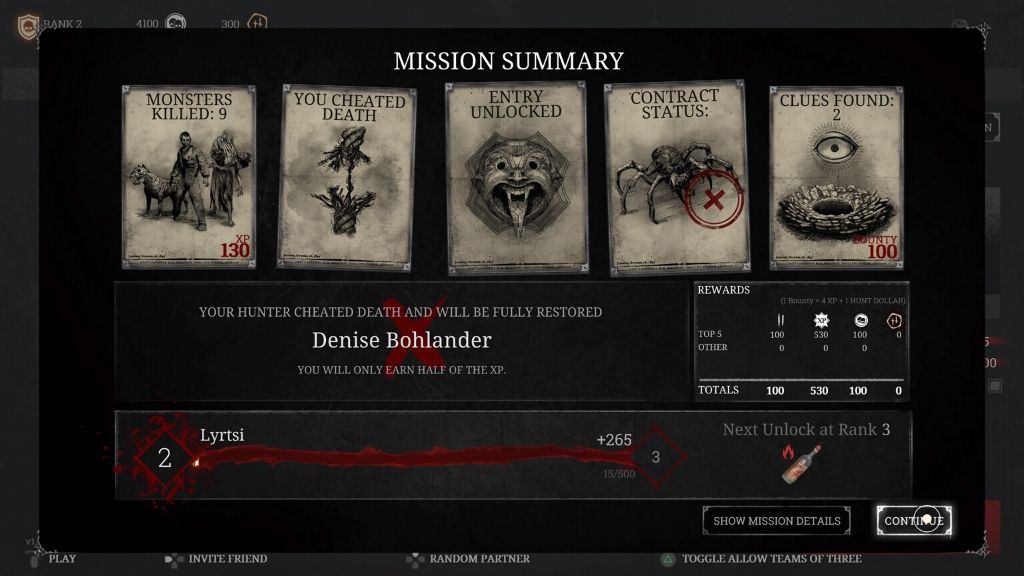Click the Continue button
The image size is (1024, 576).
[914, 520]
